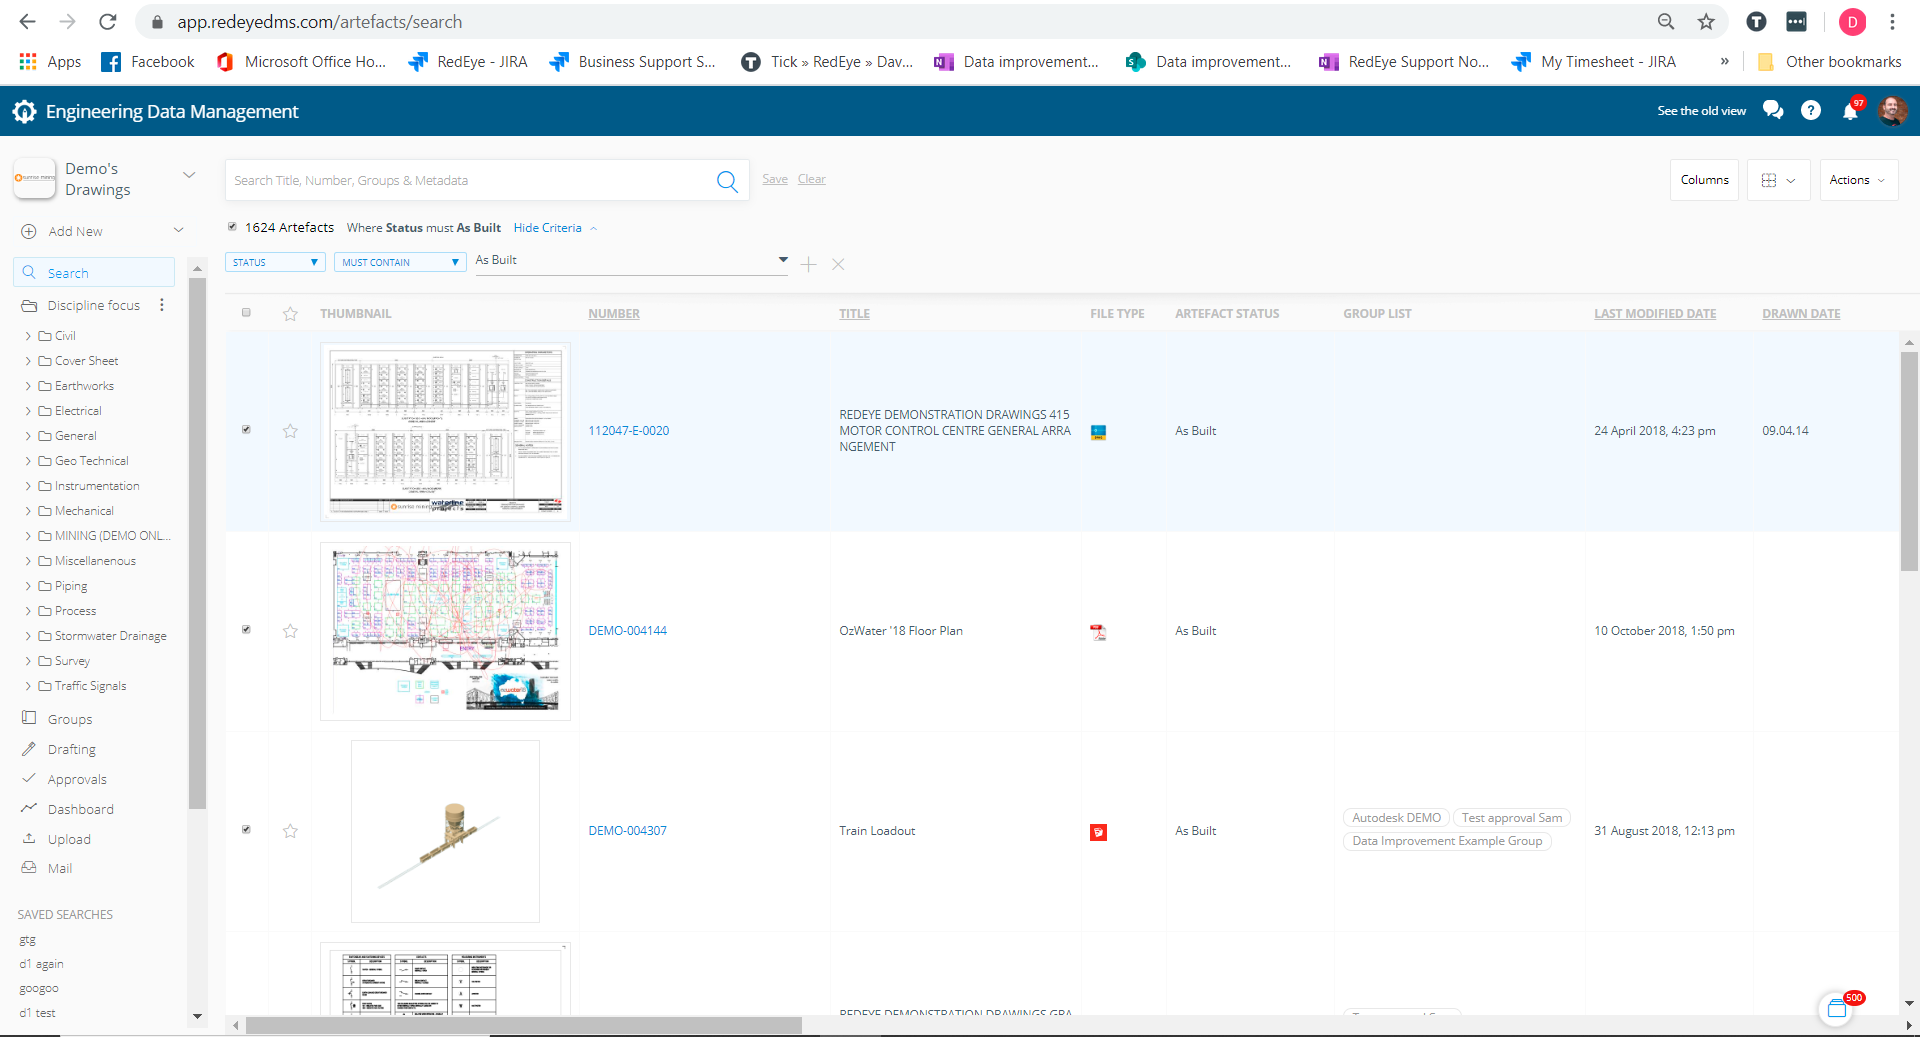Open artefact link DEMO-004144
The width and height of the screenshot is (1920, 1037).
(x=627, y=631)
